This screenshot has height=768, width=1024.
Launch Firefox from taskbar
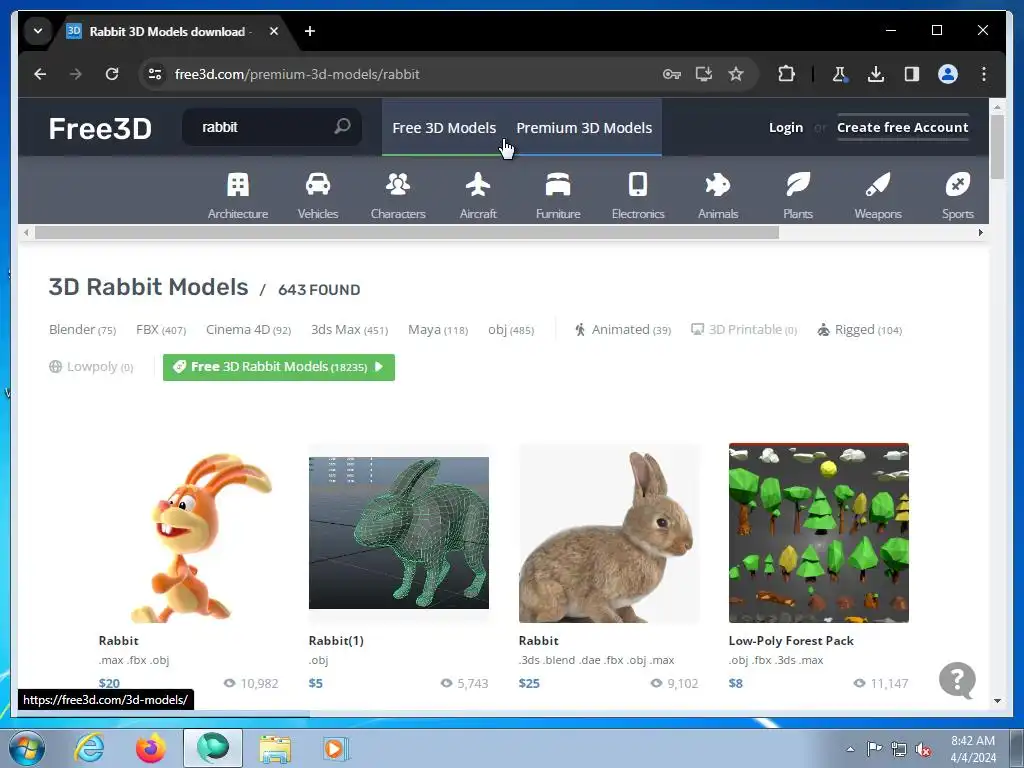[150, 748]
